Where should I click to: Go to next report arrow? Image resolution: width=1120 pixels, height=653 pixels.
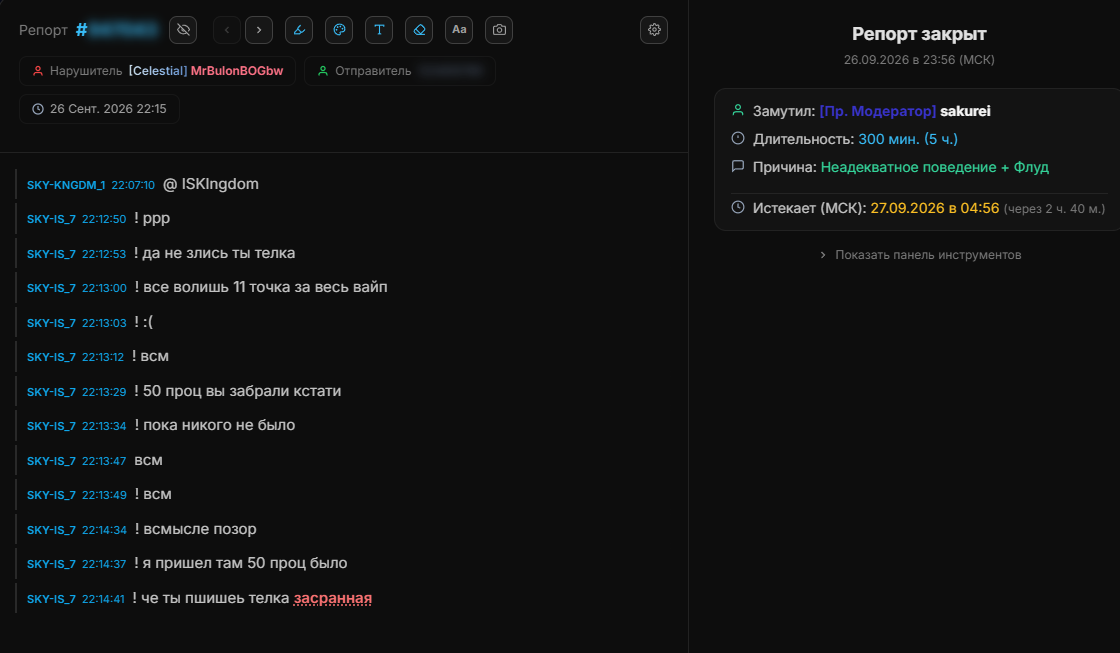(x=259, y=30)
